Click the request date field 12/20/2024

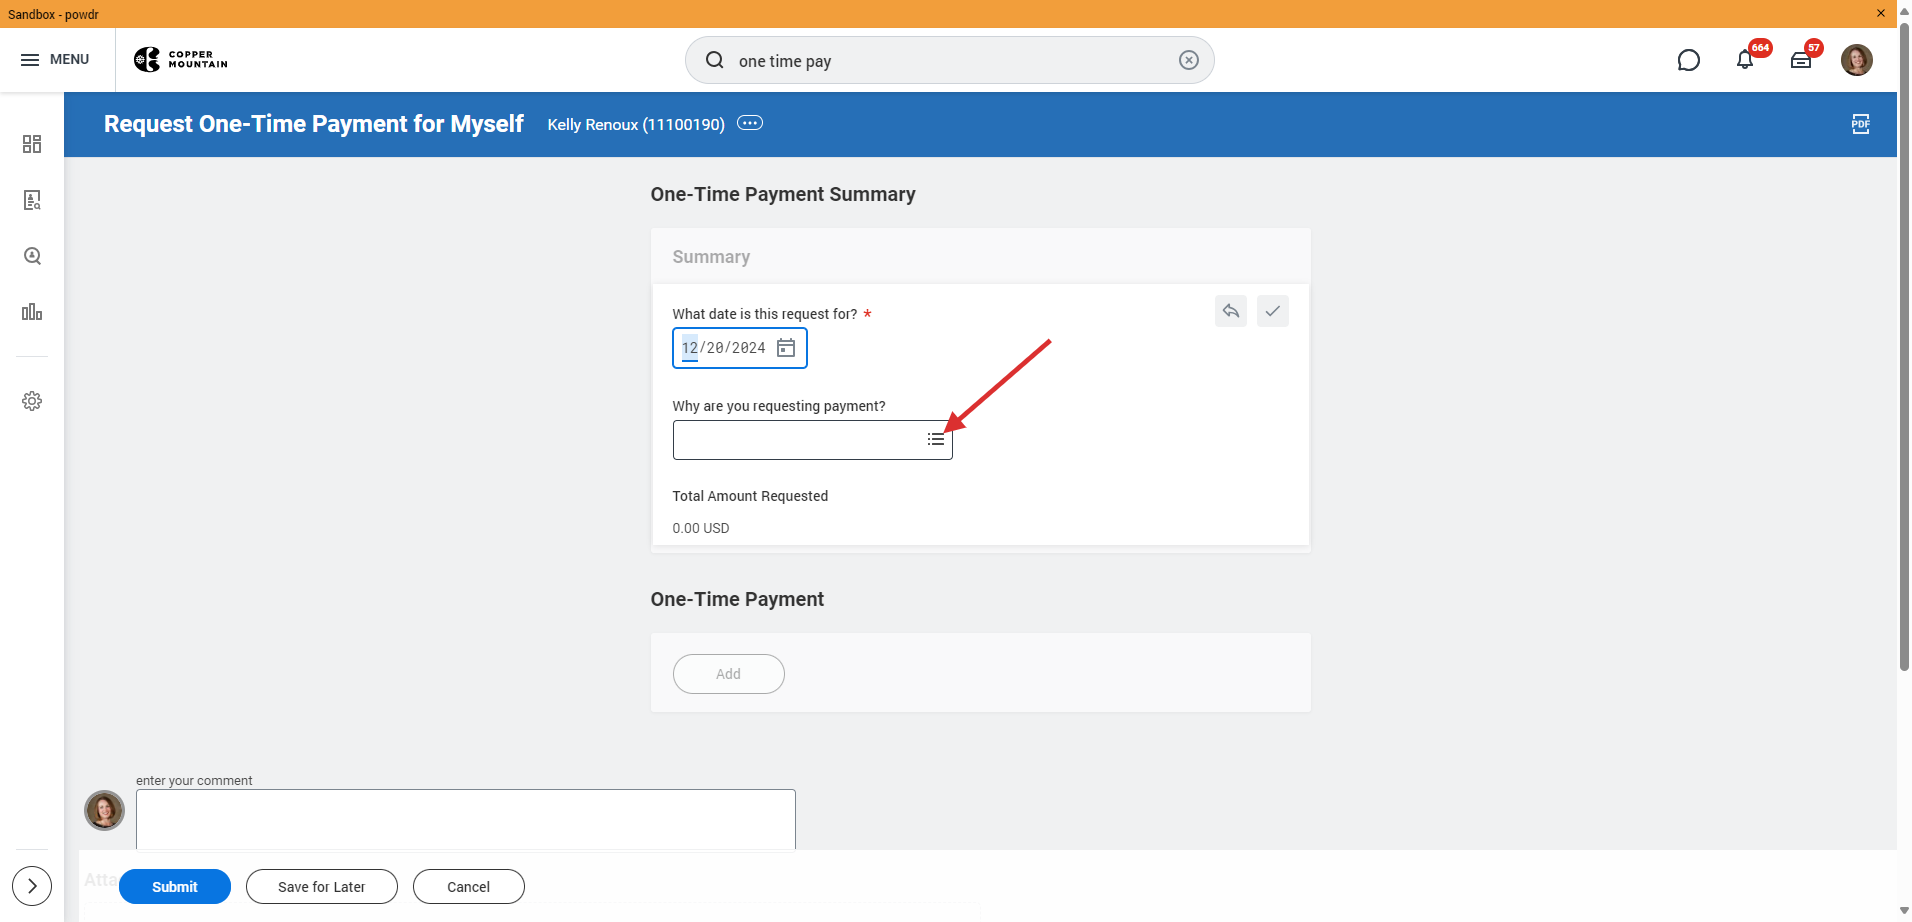point(739,348)
